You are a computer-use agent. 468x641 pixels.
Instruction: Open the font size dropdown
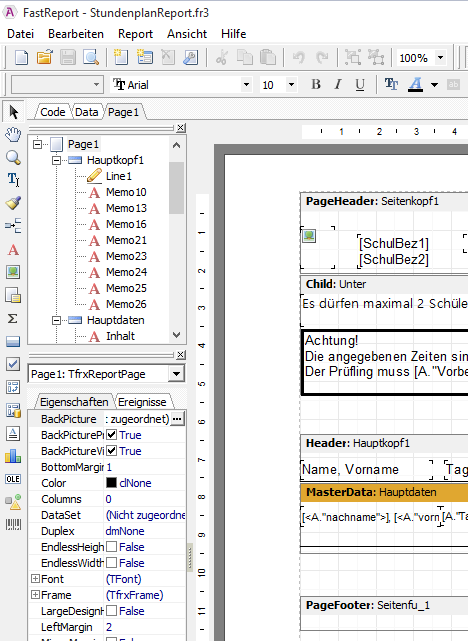291,85
